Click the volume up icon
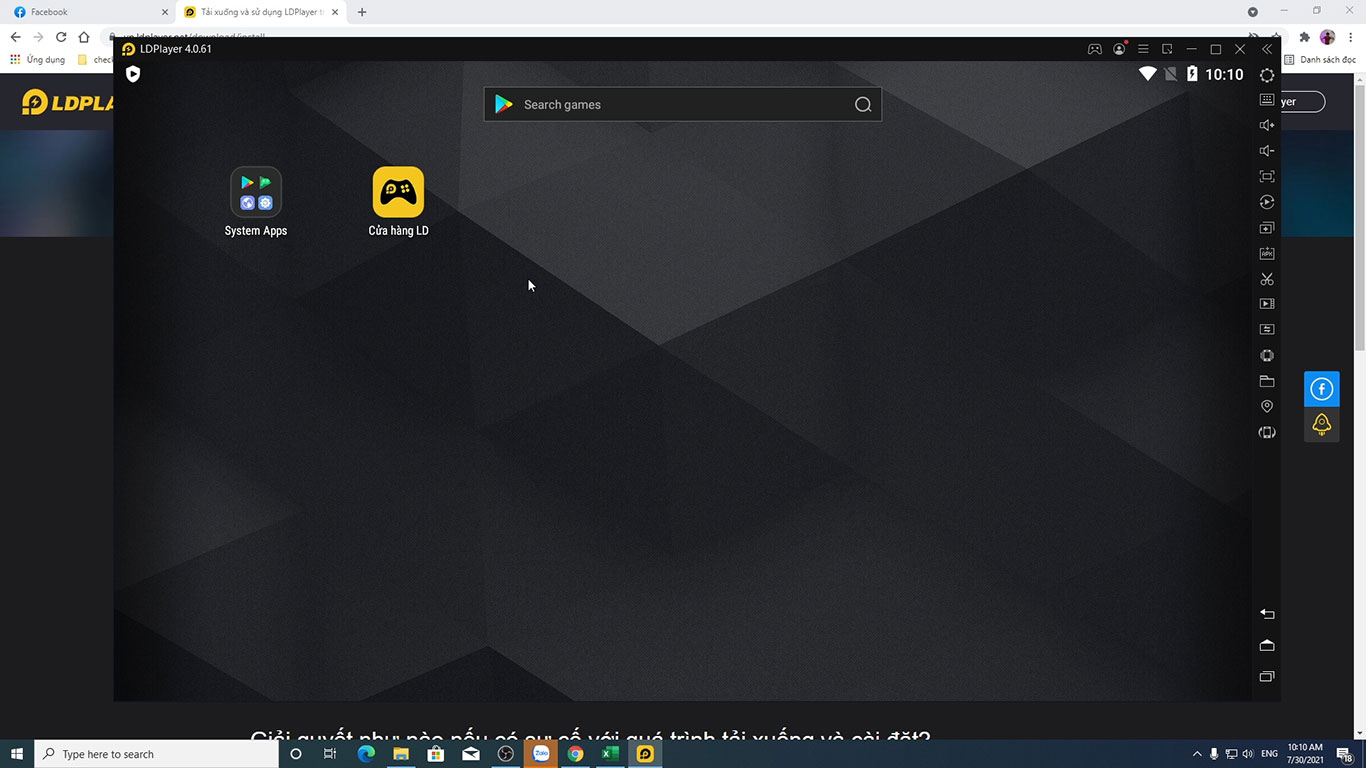The height and width of the screenshot is (768, 1366). pos(1267,125)
